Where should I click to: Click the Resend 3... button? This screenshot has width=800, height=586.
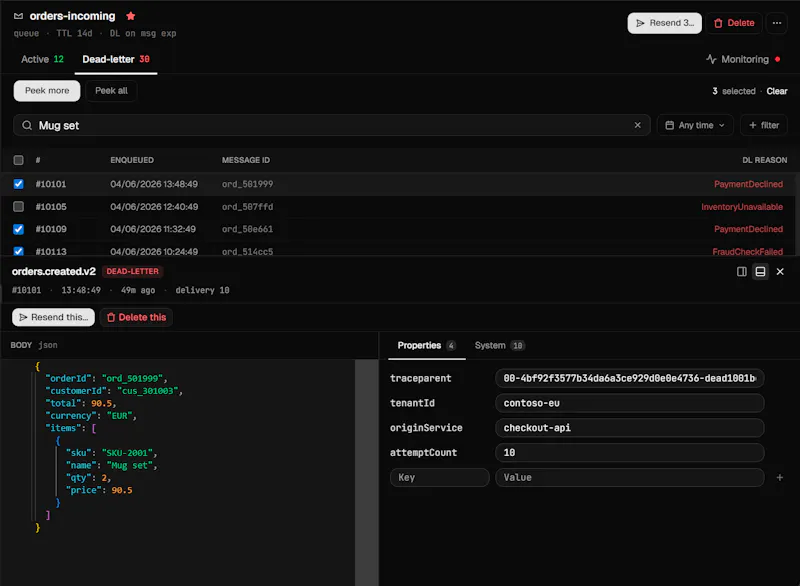664,23
